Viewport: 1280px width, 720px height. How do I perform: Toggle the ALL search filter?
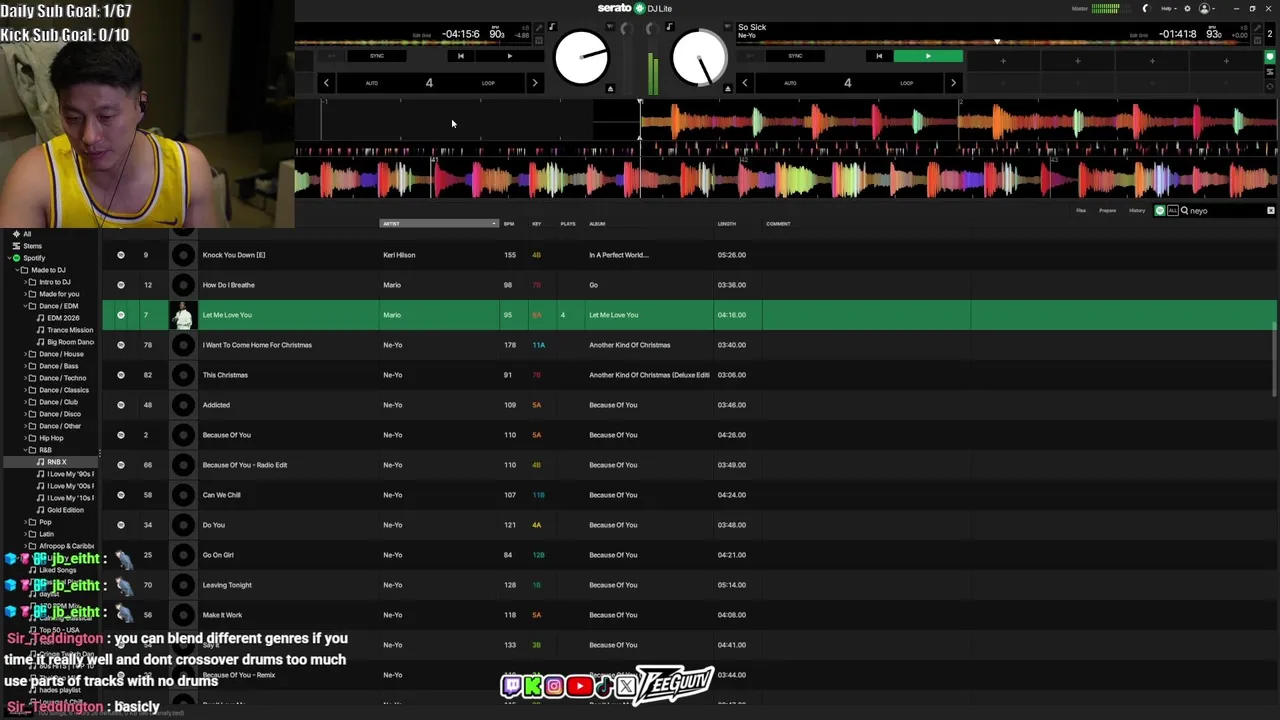tap(1172, 211)
